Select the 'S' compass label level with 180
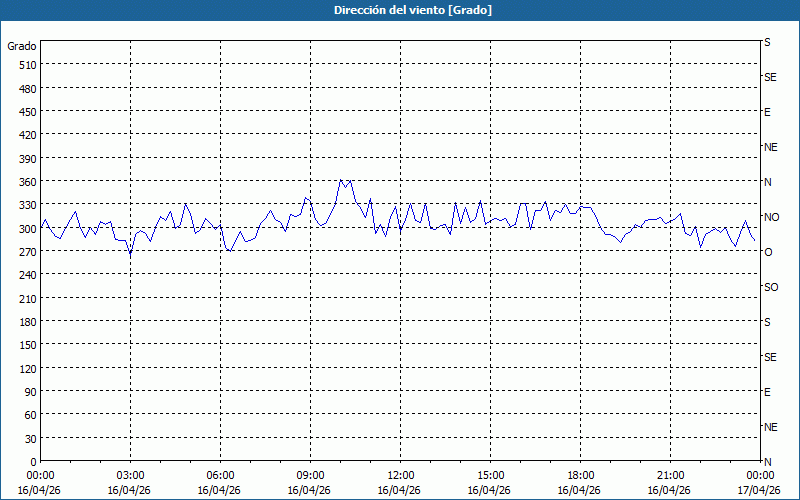The image size is (800, 500). (767, 322)
